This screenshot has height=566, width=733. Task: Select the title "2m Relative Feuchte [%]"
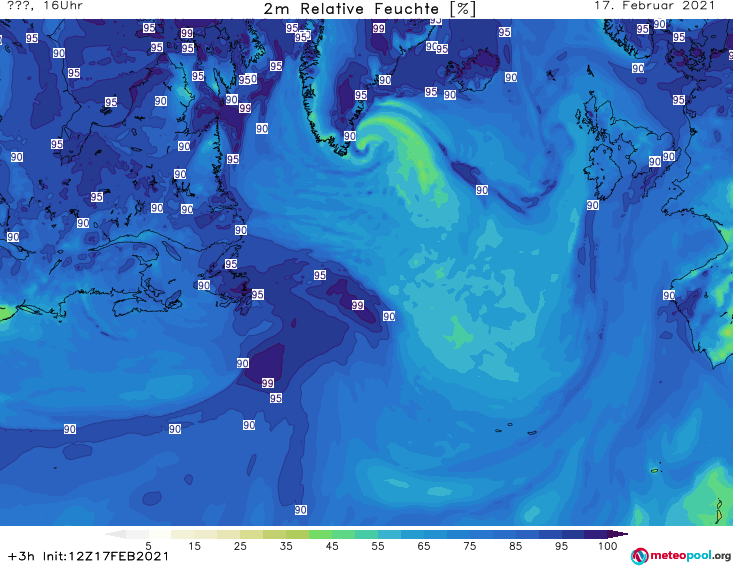(x=369, y=9)
